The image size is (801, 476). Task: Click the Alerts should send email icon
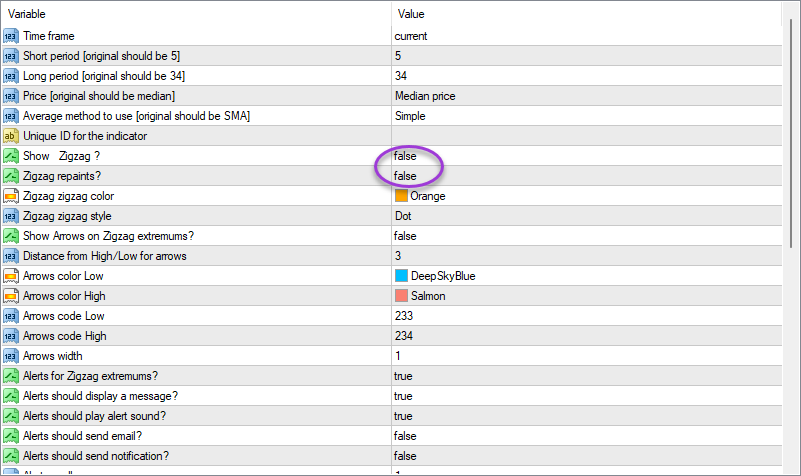click(x=11, y=436)
